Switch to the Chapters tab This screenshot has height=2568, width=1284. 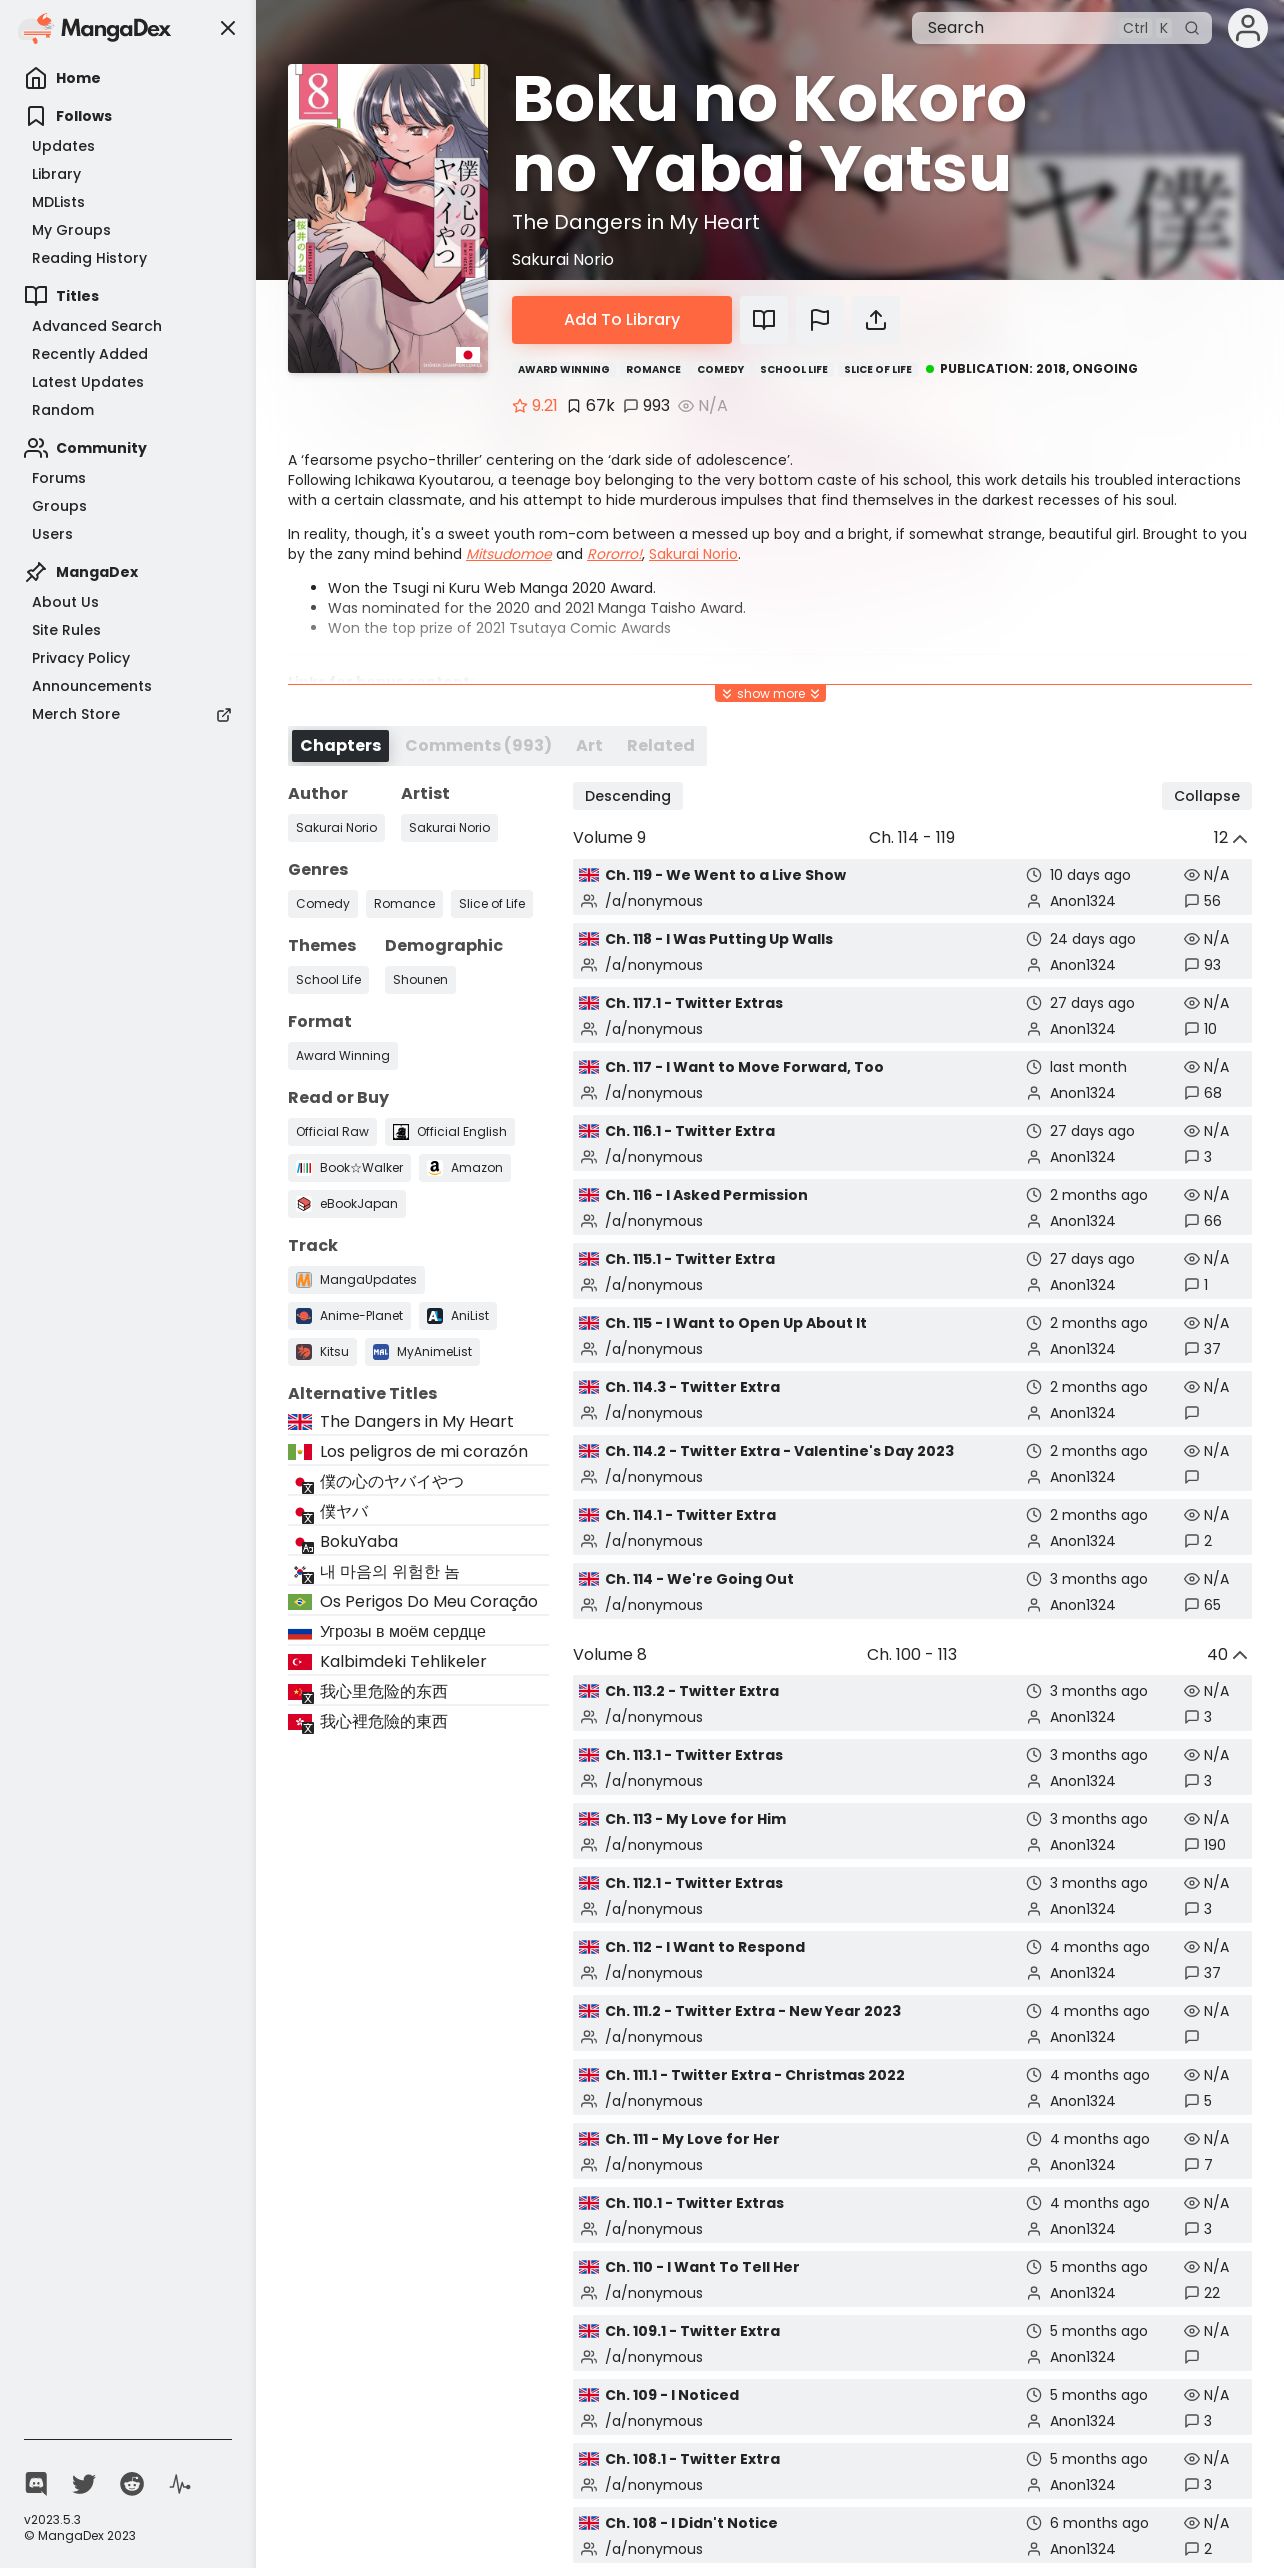tap(340, 746)
